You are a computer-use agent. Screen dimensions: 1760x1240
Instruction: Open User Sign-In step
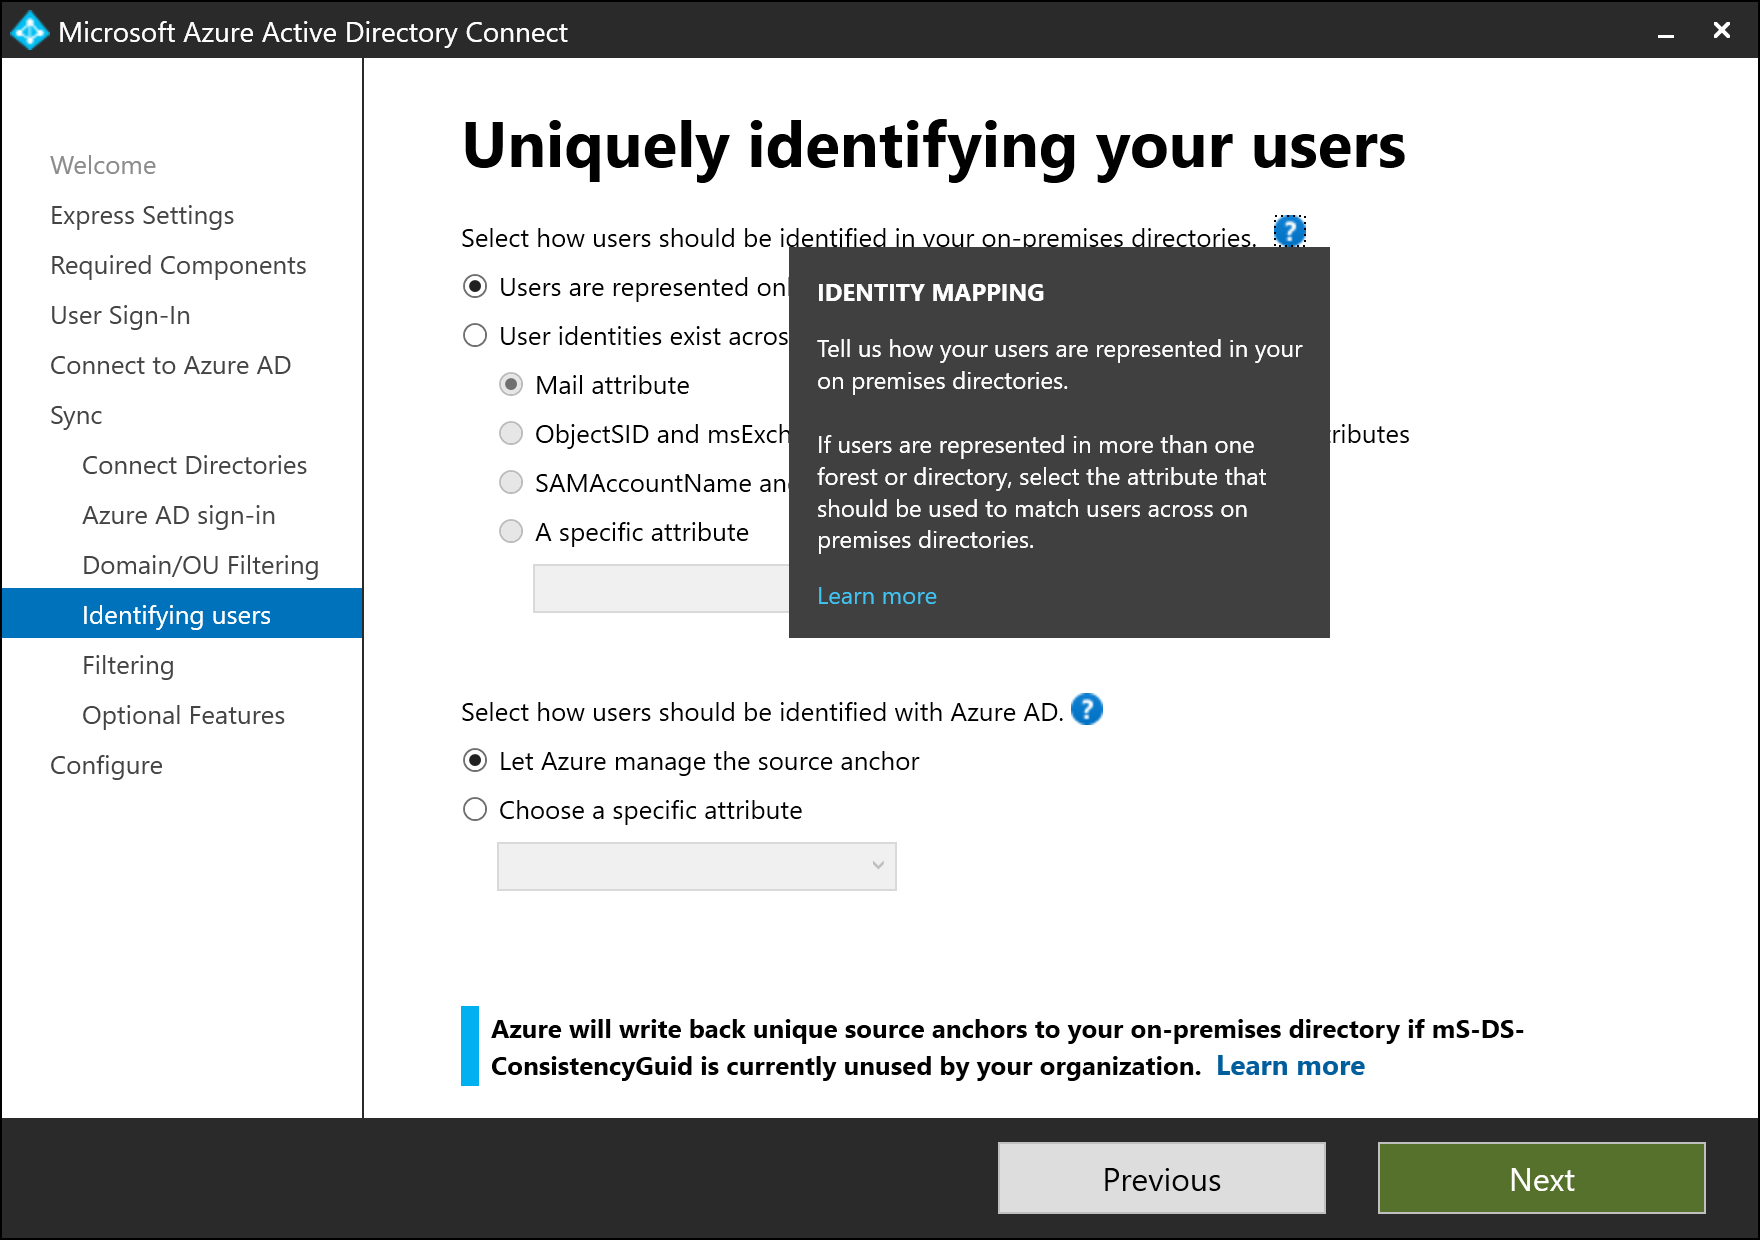(x=120, y=315)
